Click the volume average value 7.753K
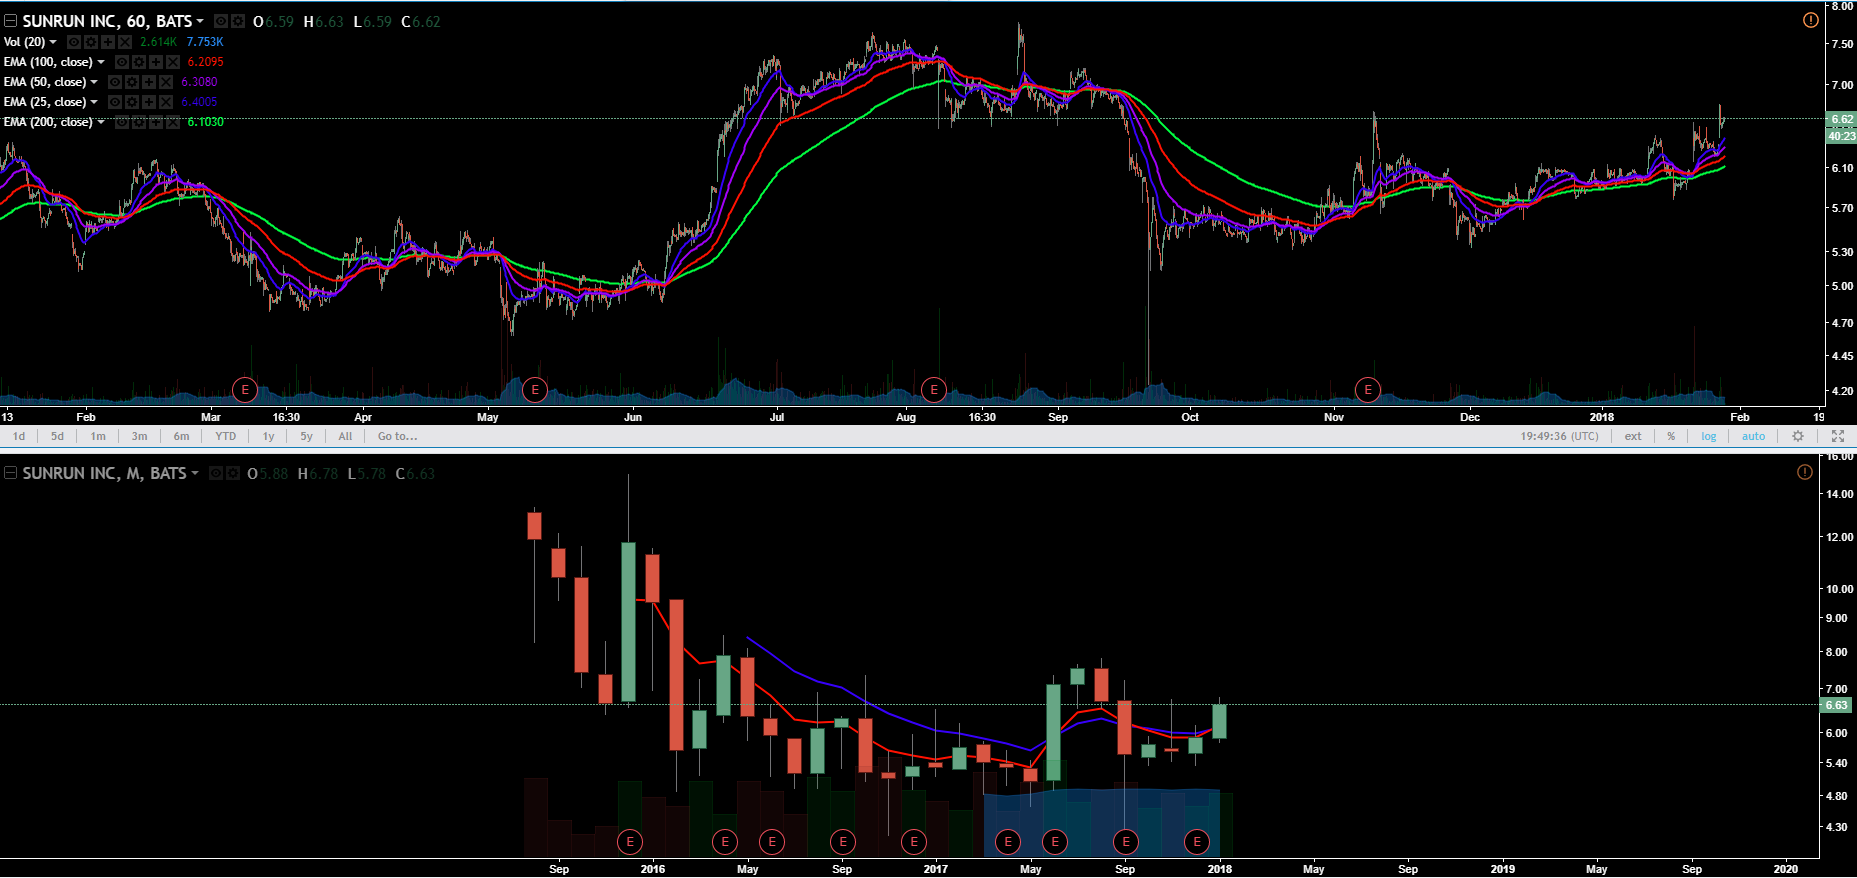1857x878 pixels. 205,42
